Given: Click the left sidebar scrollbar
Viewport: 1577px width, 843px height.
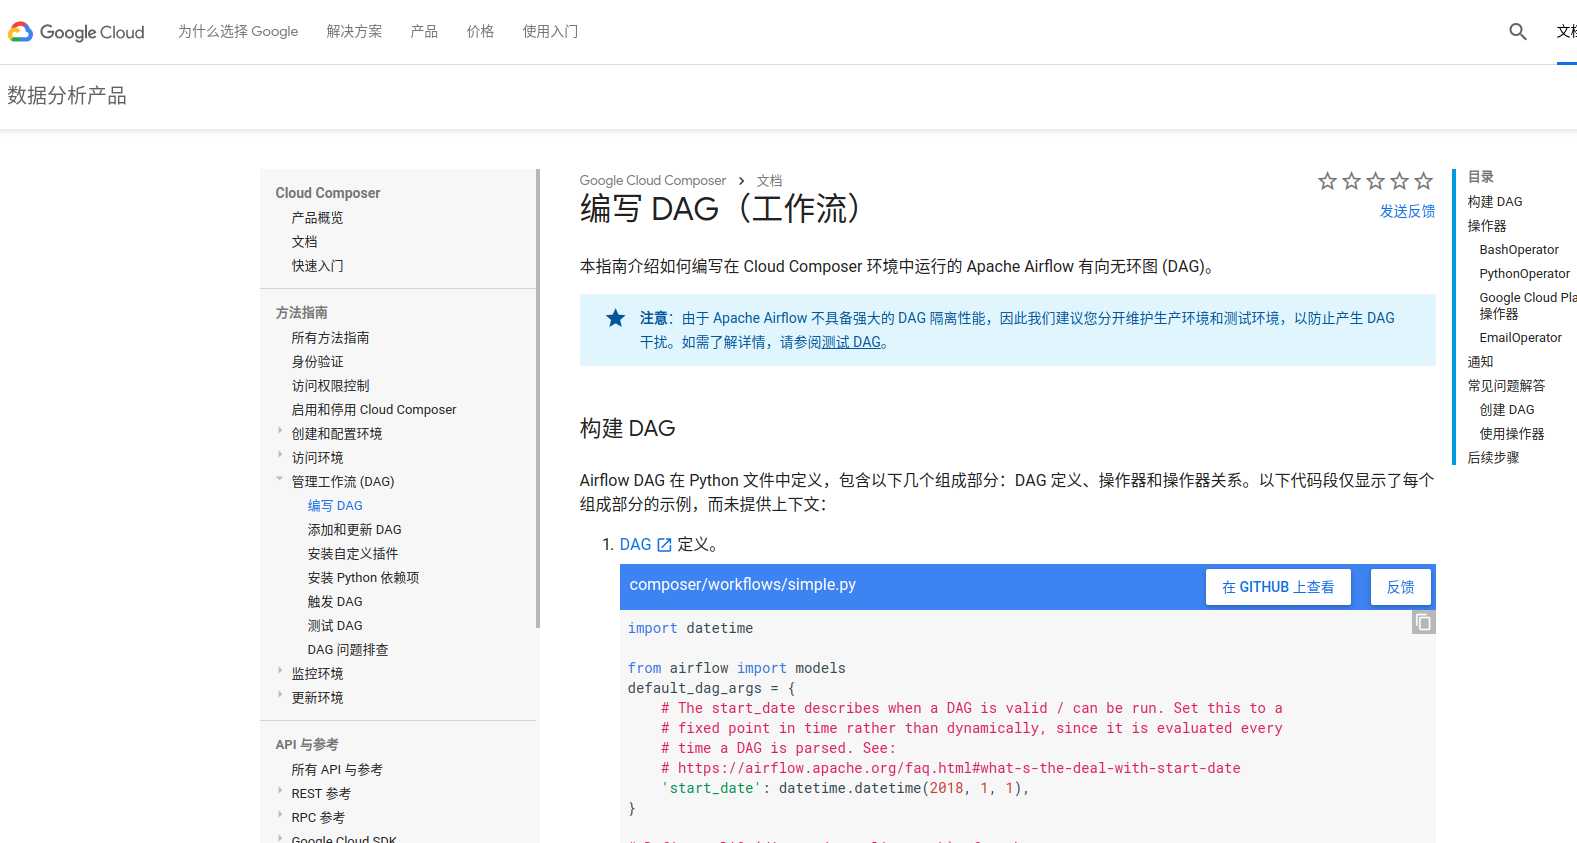Looking at the screenshot, I should [x=538, y=399].
